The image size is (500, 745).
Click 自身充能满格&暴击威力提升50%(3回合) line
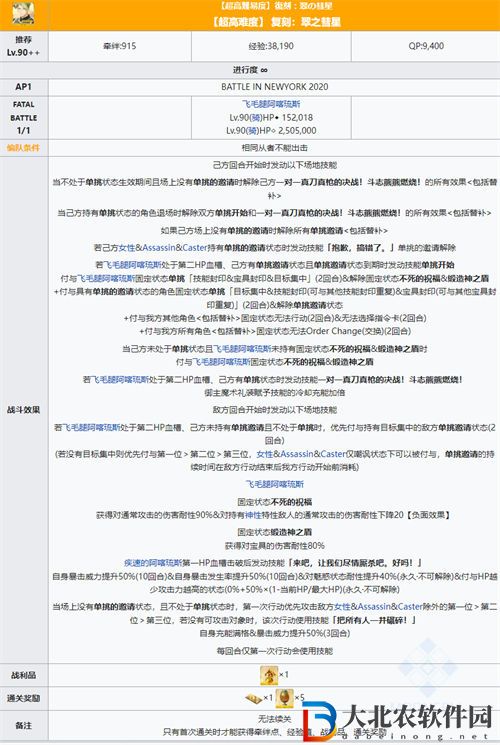274,633
